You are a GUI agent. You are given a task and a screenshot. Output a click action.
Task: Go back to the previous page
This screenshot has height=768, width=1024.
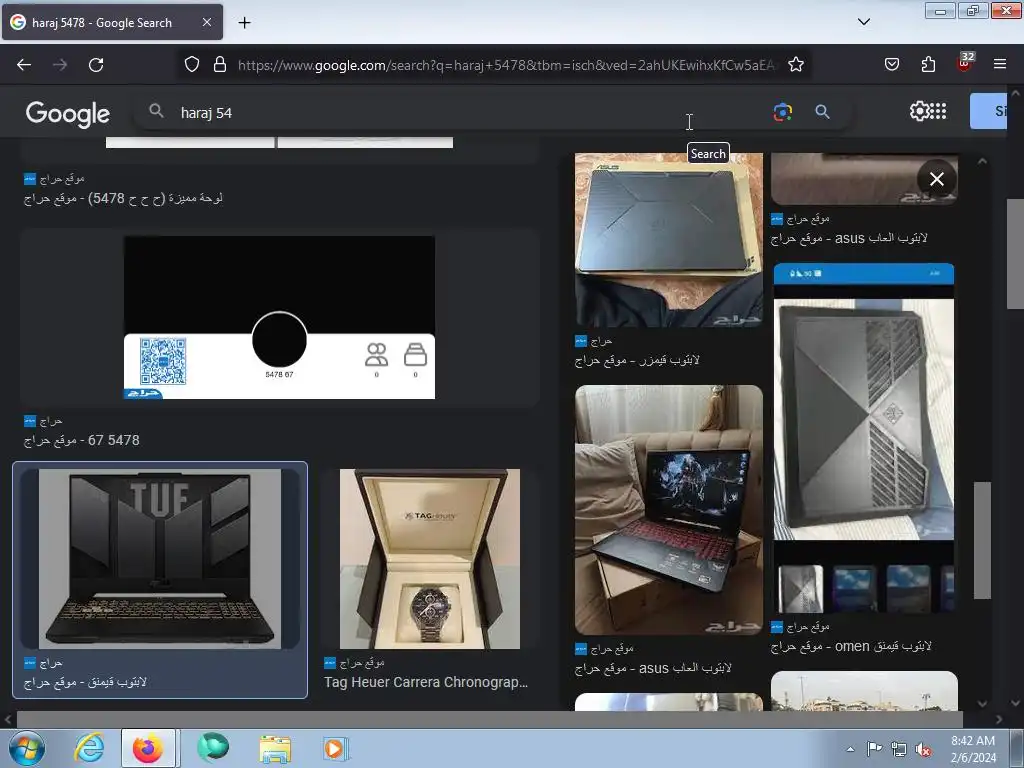click(24, 65)
